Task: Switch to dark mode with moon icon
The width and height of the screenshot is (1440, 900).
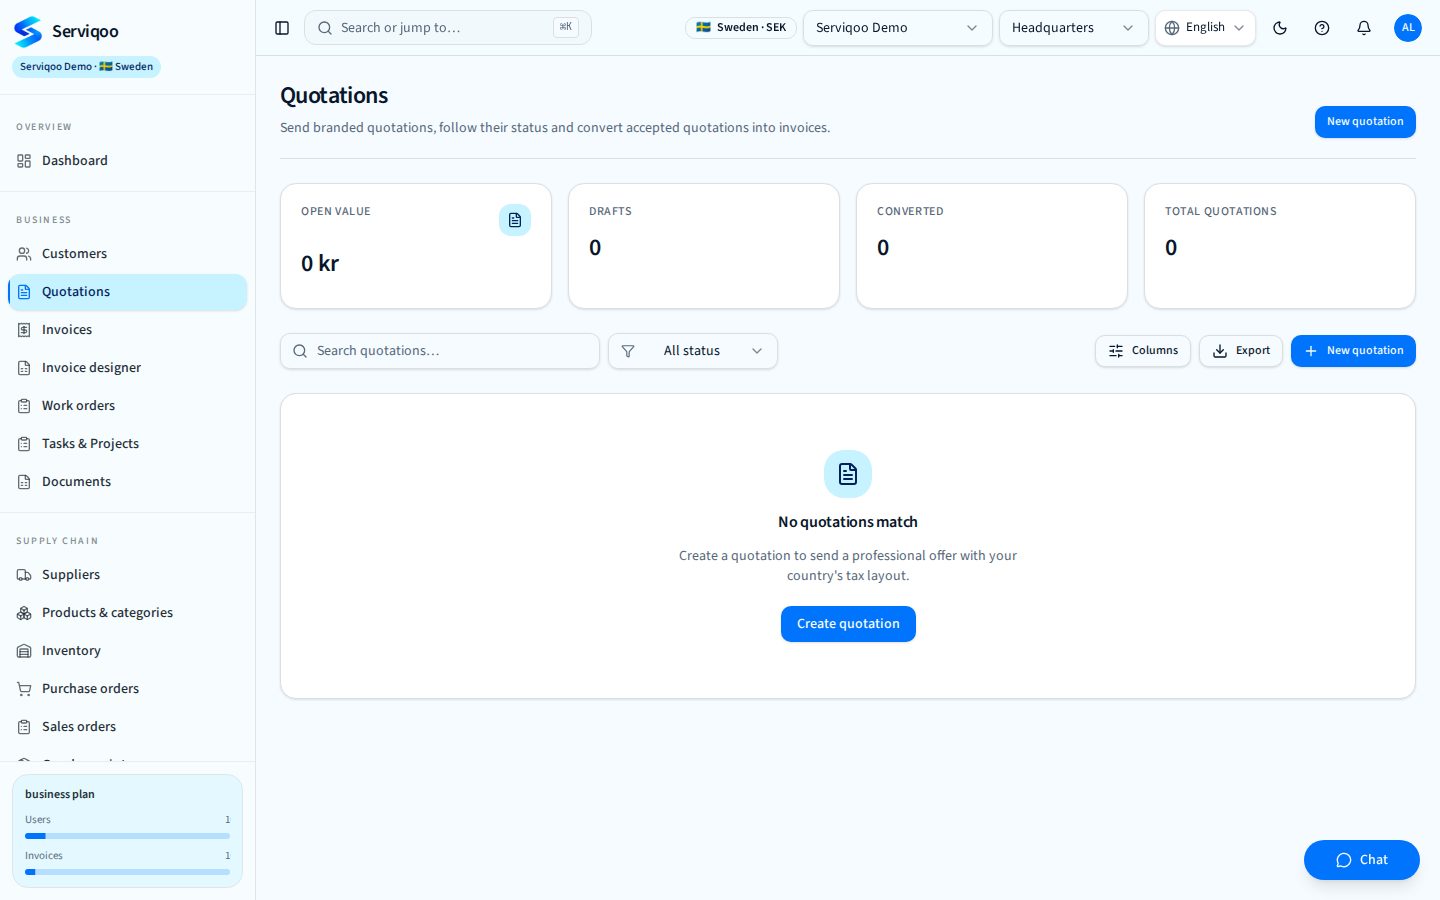Action: (x=1280, y=28)
